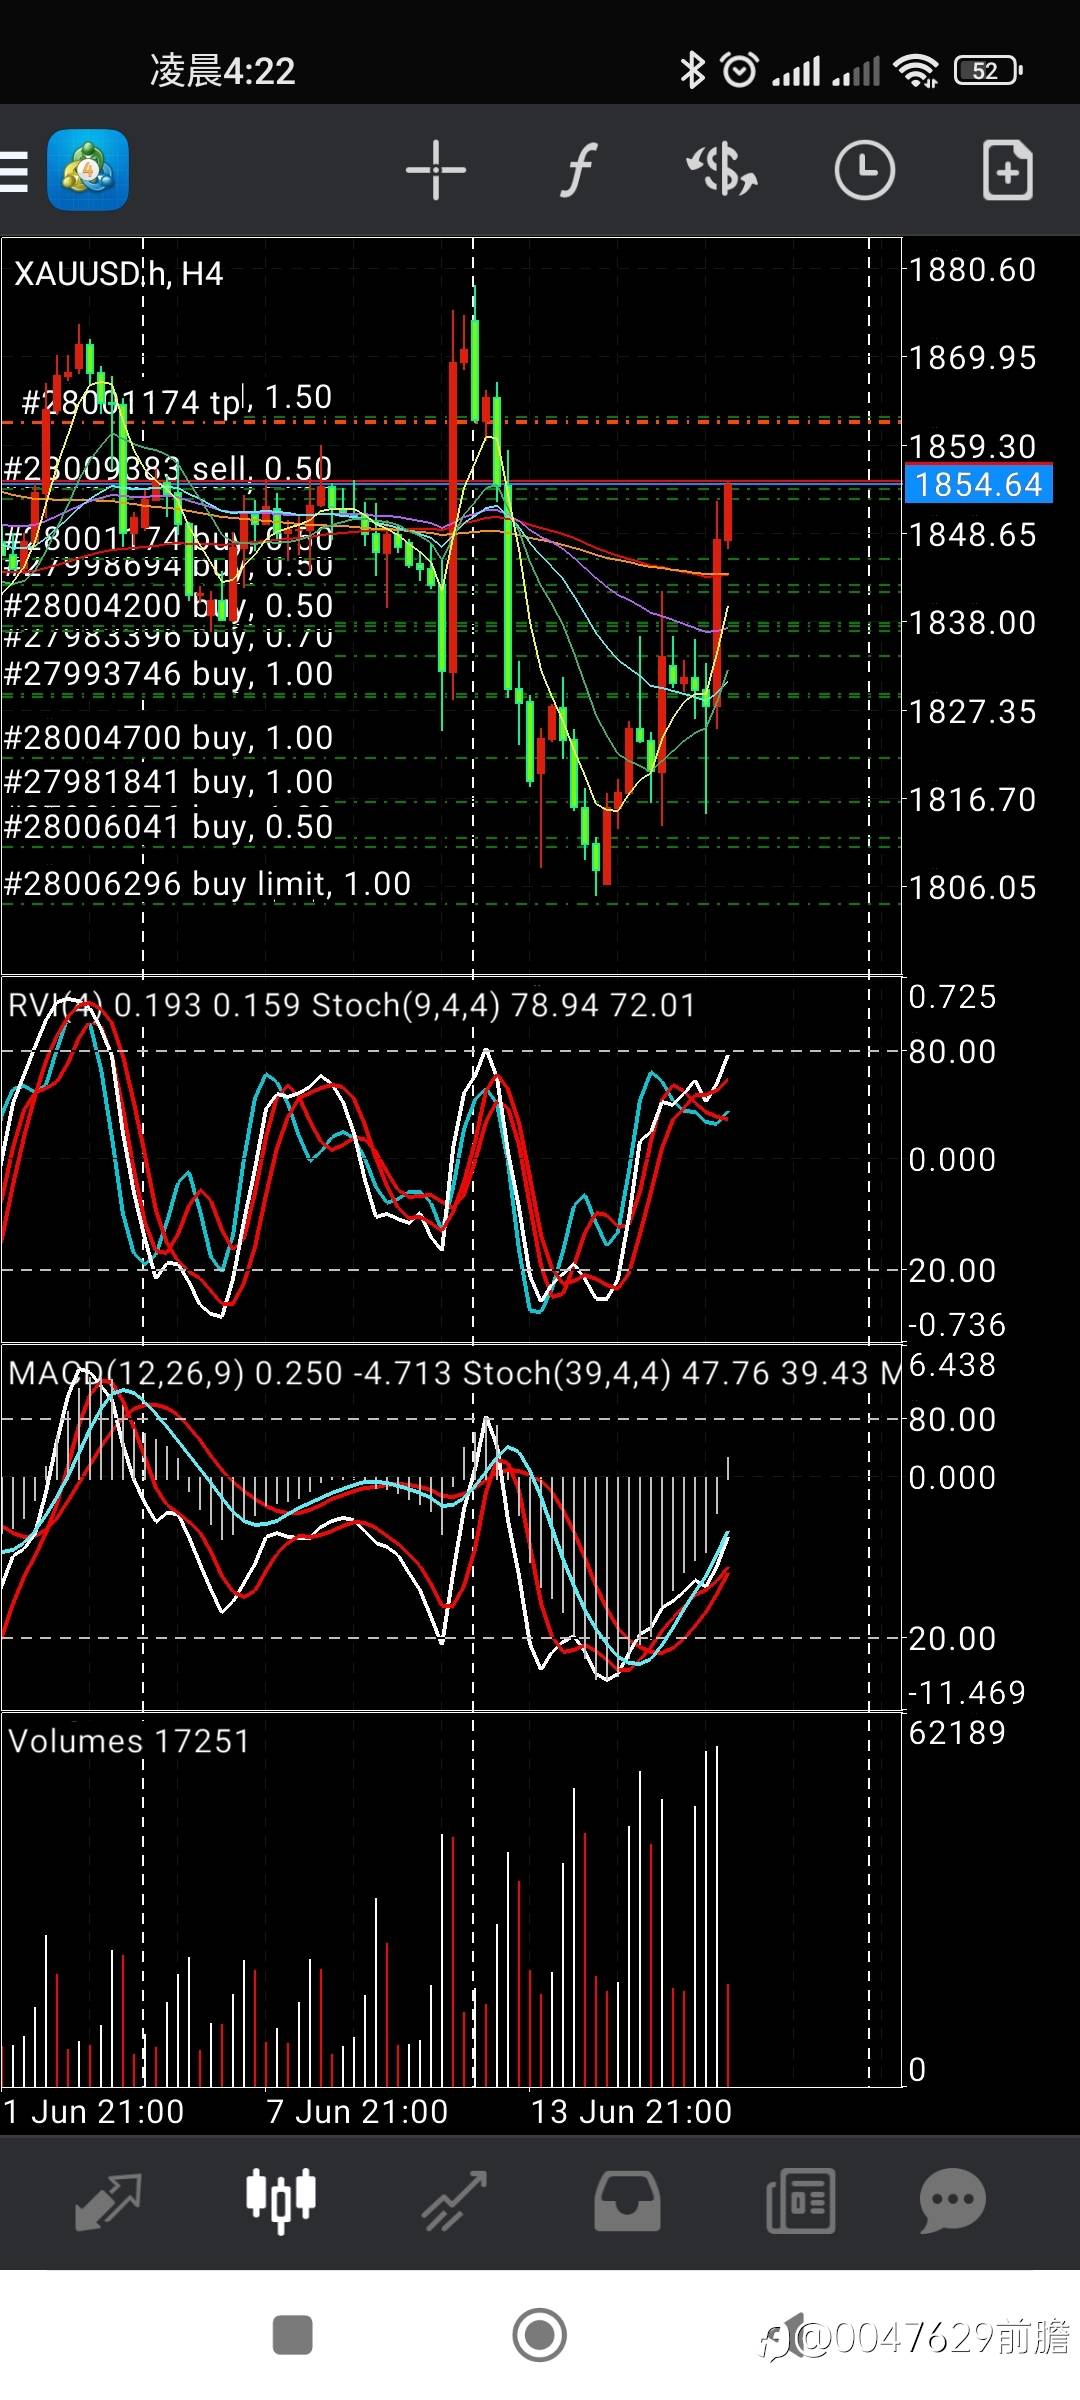Select order #28004200 buy, 0.50 label

point(168,606)
